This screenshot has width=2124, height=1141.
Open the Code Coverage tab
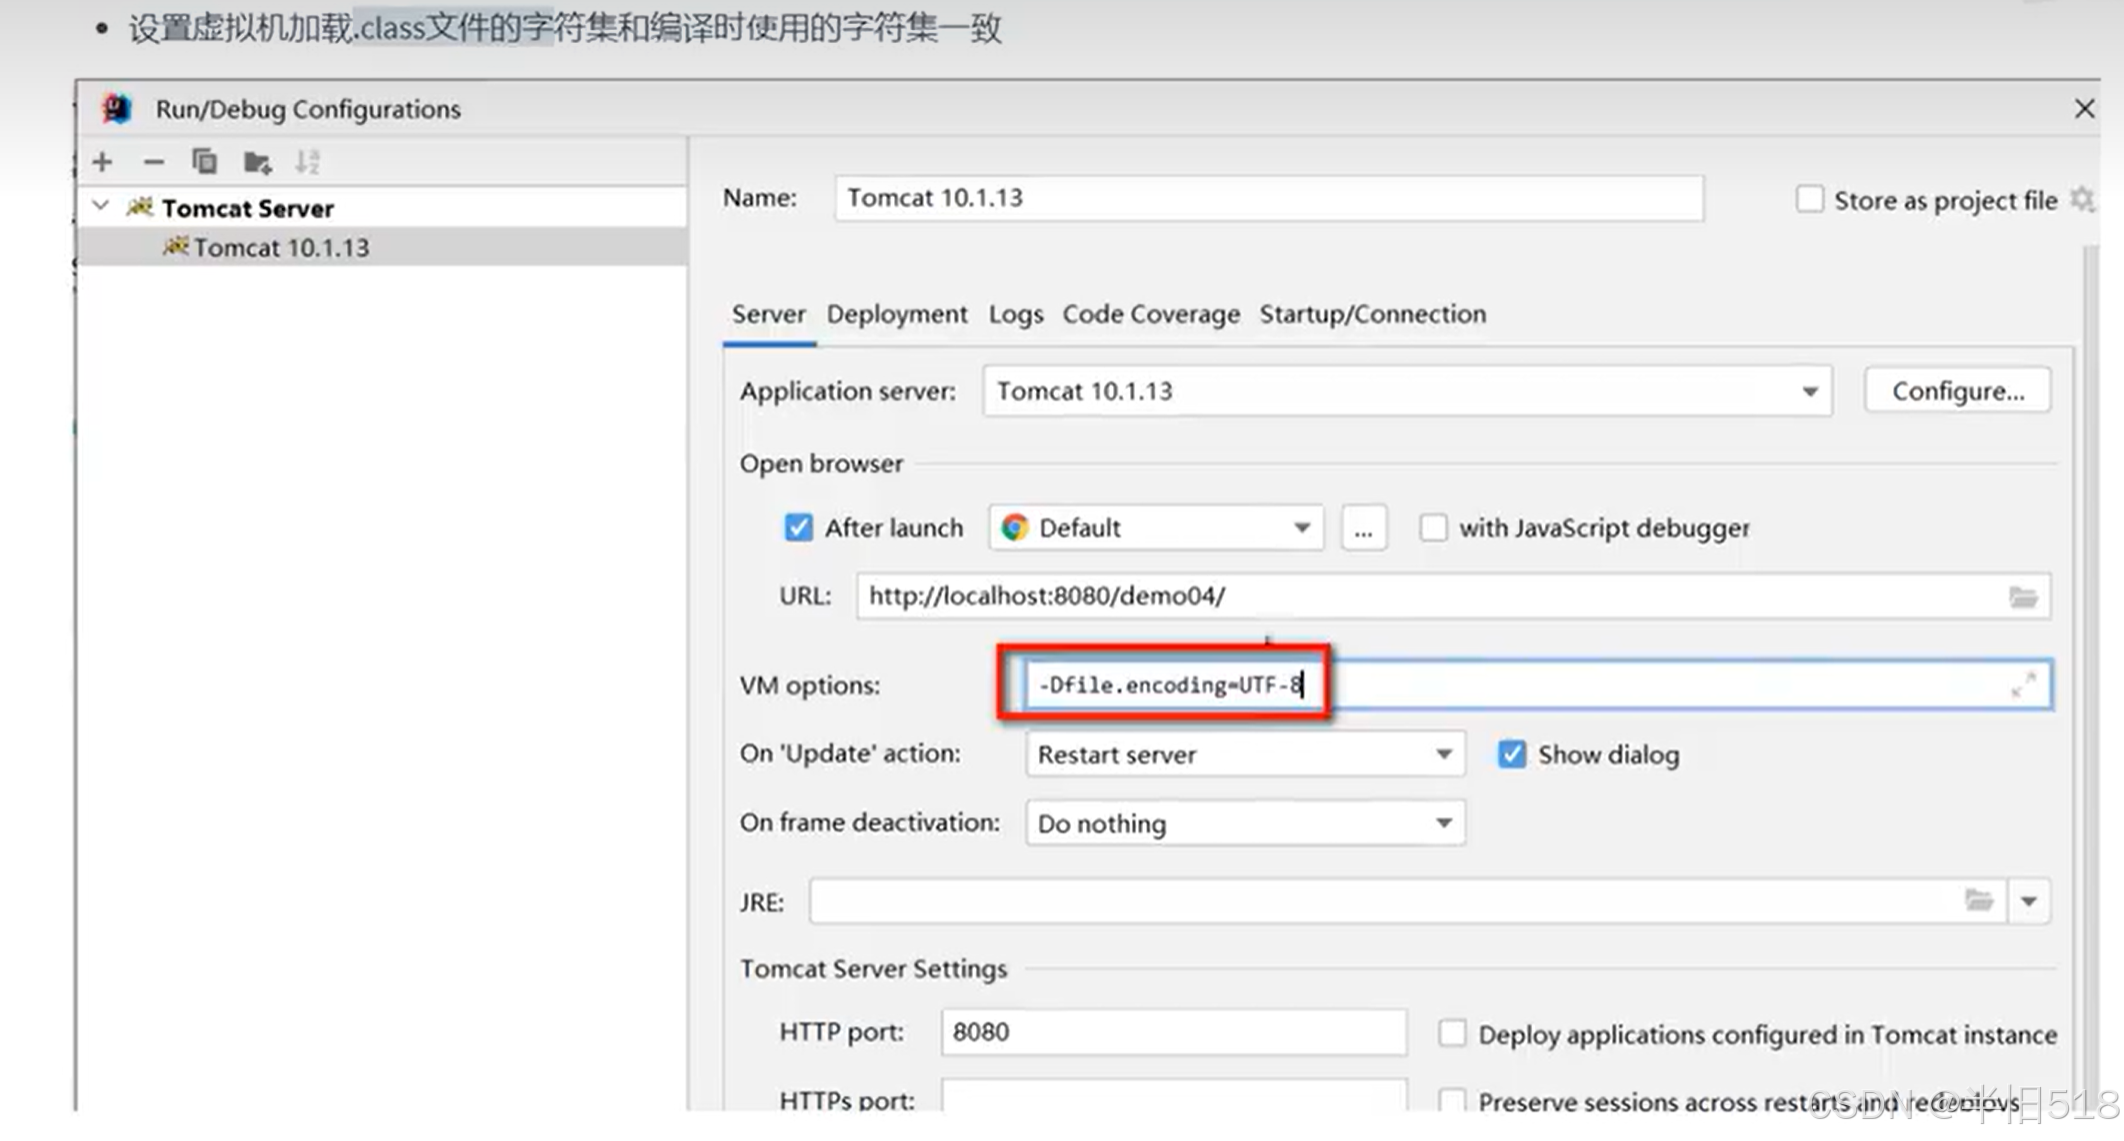click(x=1151, y=314)
